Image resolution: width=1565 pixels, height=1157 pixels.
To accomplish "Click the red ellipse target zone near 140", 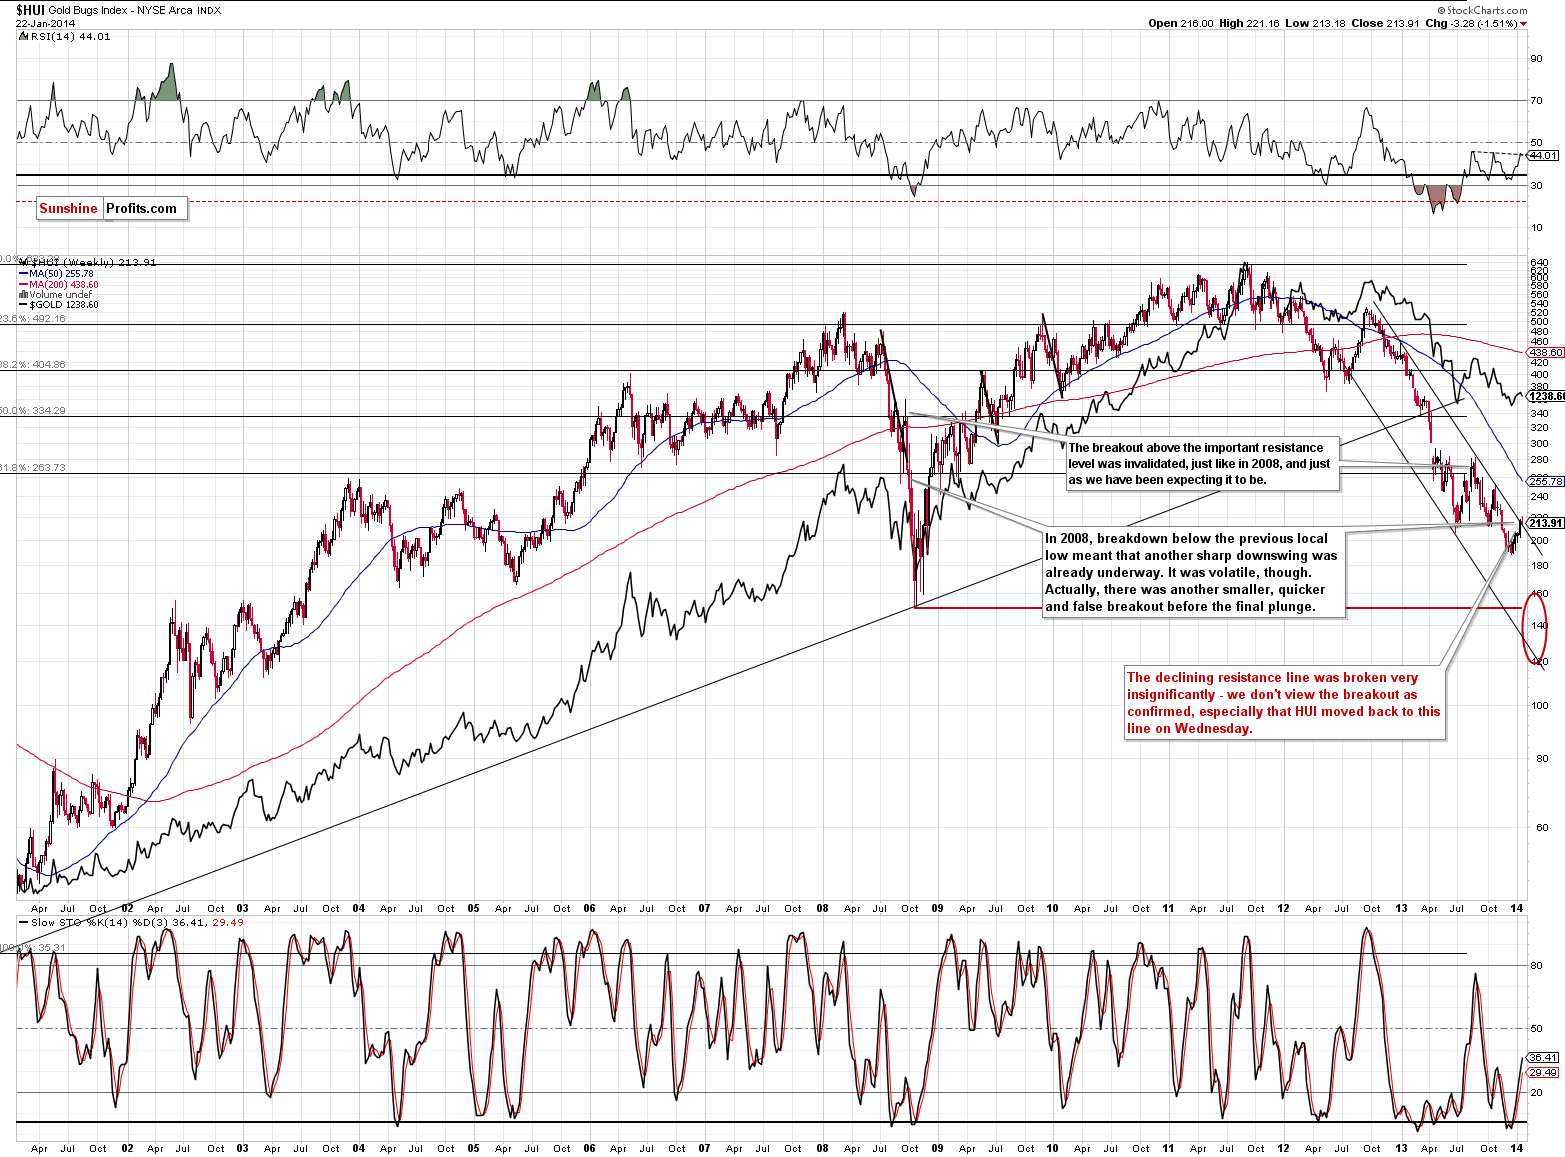I will 1535,626.
